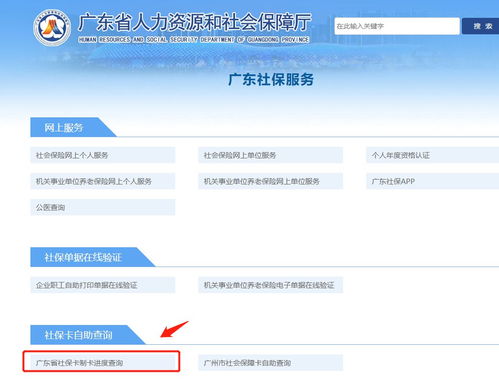Open 机关事业单位养老保险电子单据在线验证 link
This screenshot has height=381, width=499.
click(270, 285)
